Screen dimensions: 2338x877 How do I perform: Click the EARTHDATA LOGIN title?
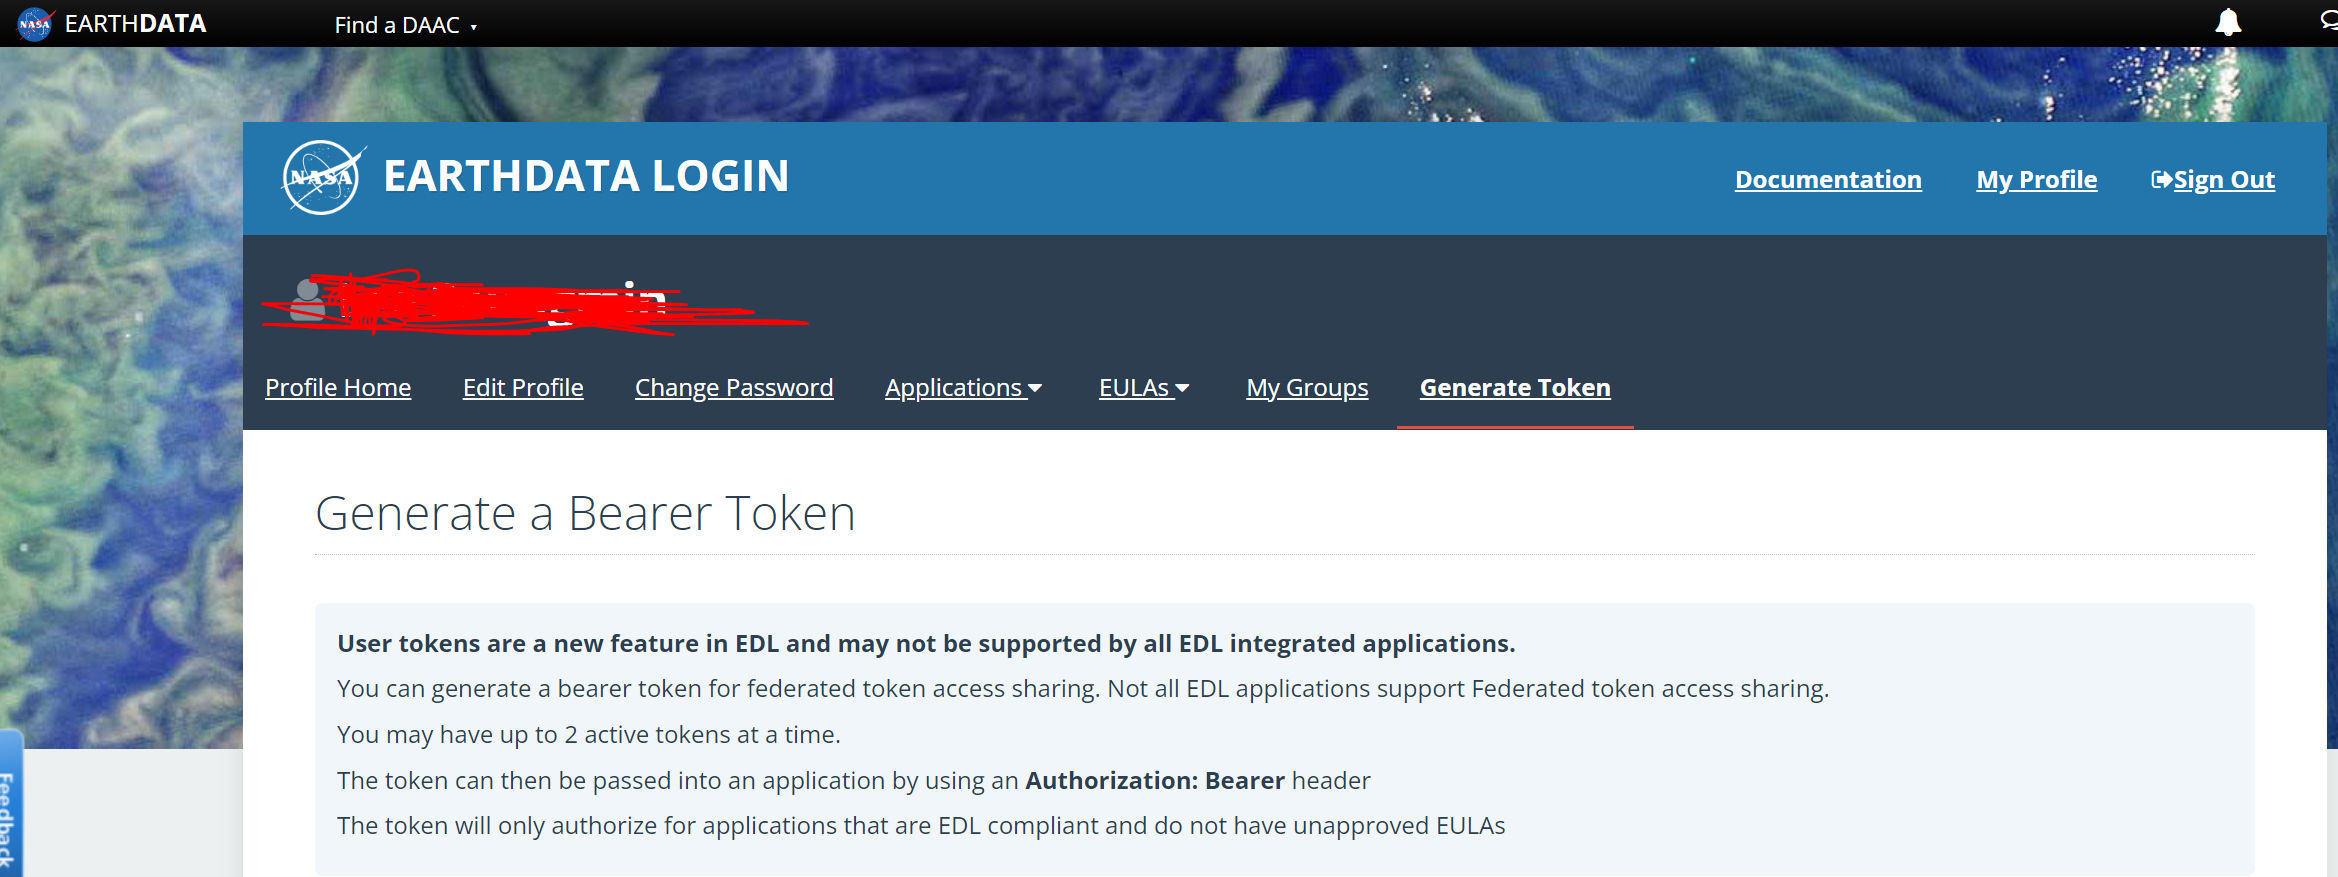coord(586,176)
